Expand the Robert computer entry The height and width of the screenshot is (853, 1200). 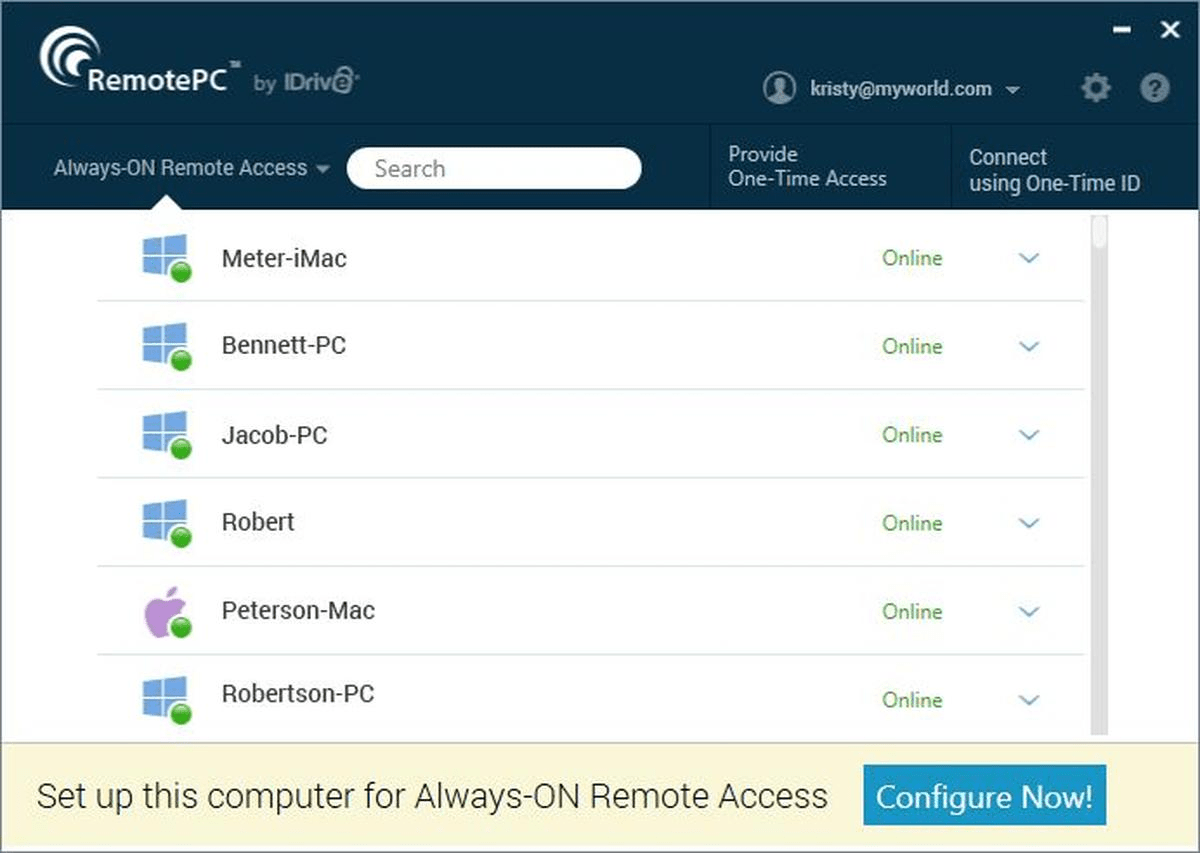point(1028,523)
